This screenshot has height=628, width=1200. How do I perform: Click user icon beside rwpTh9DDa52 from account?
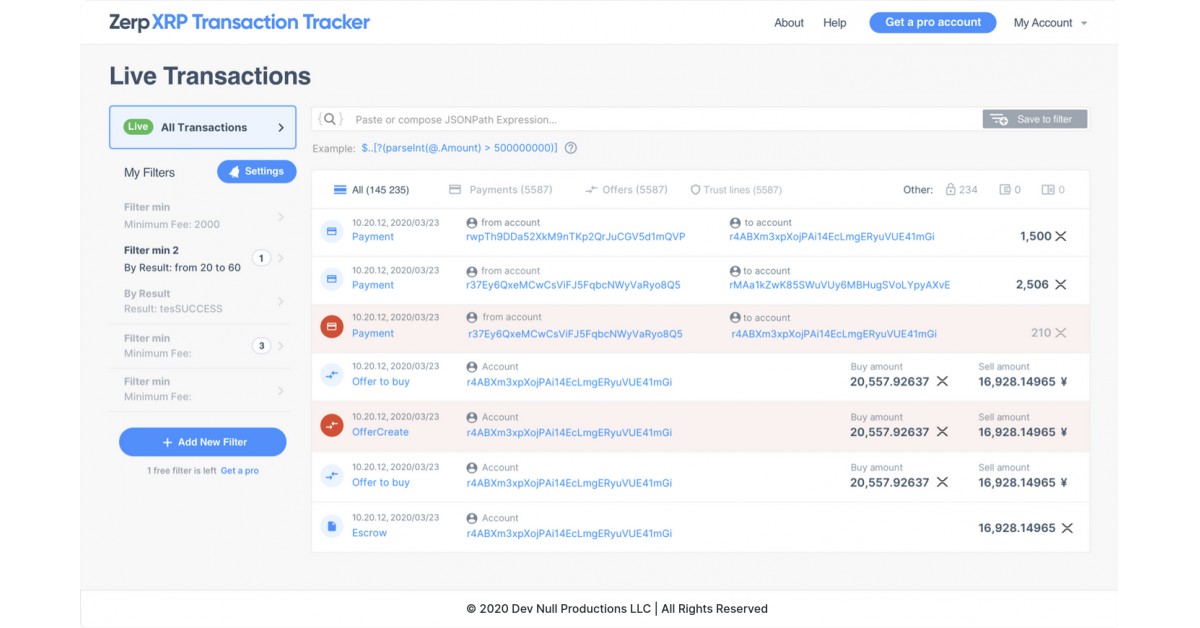tap(472, 223)
